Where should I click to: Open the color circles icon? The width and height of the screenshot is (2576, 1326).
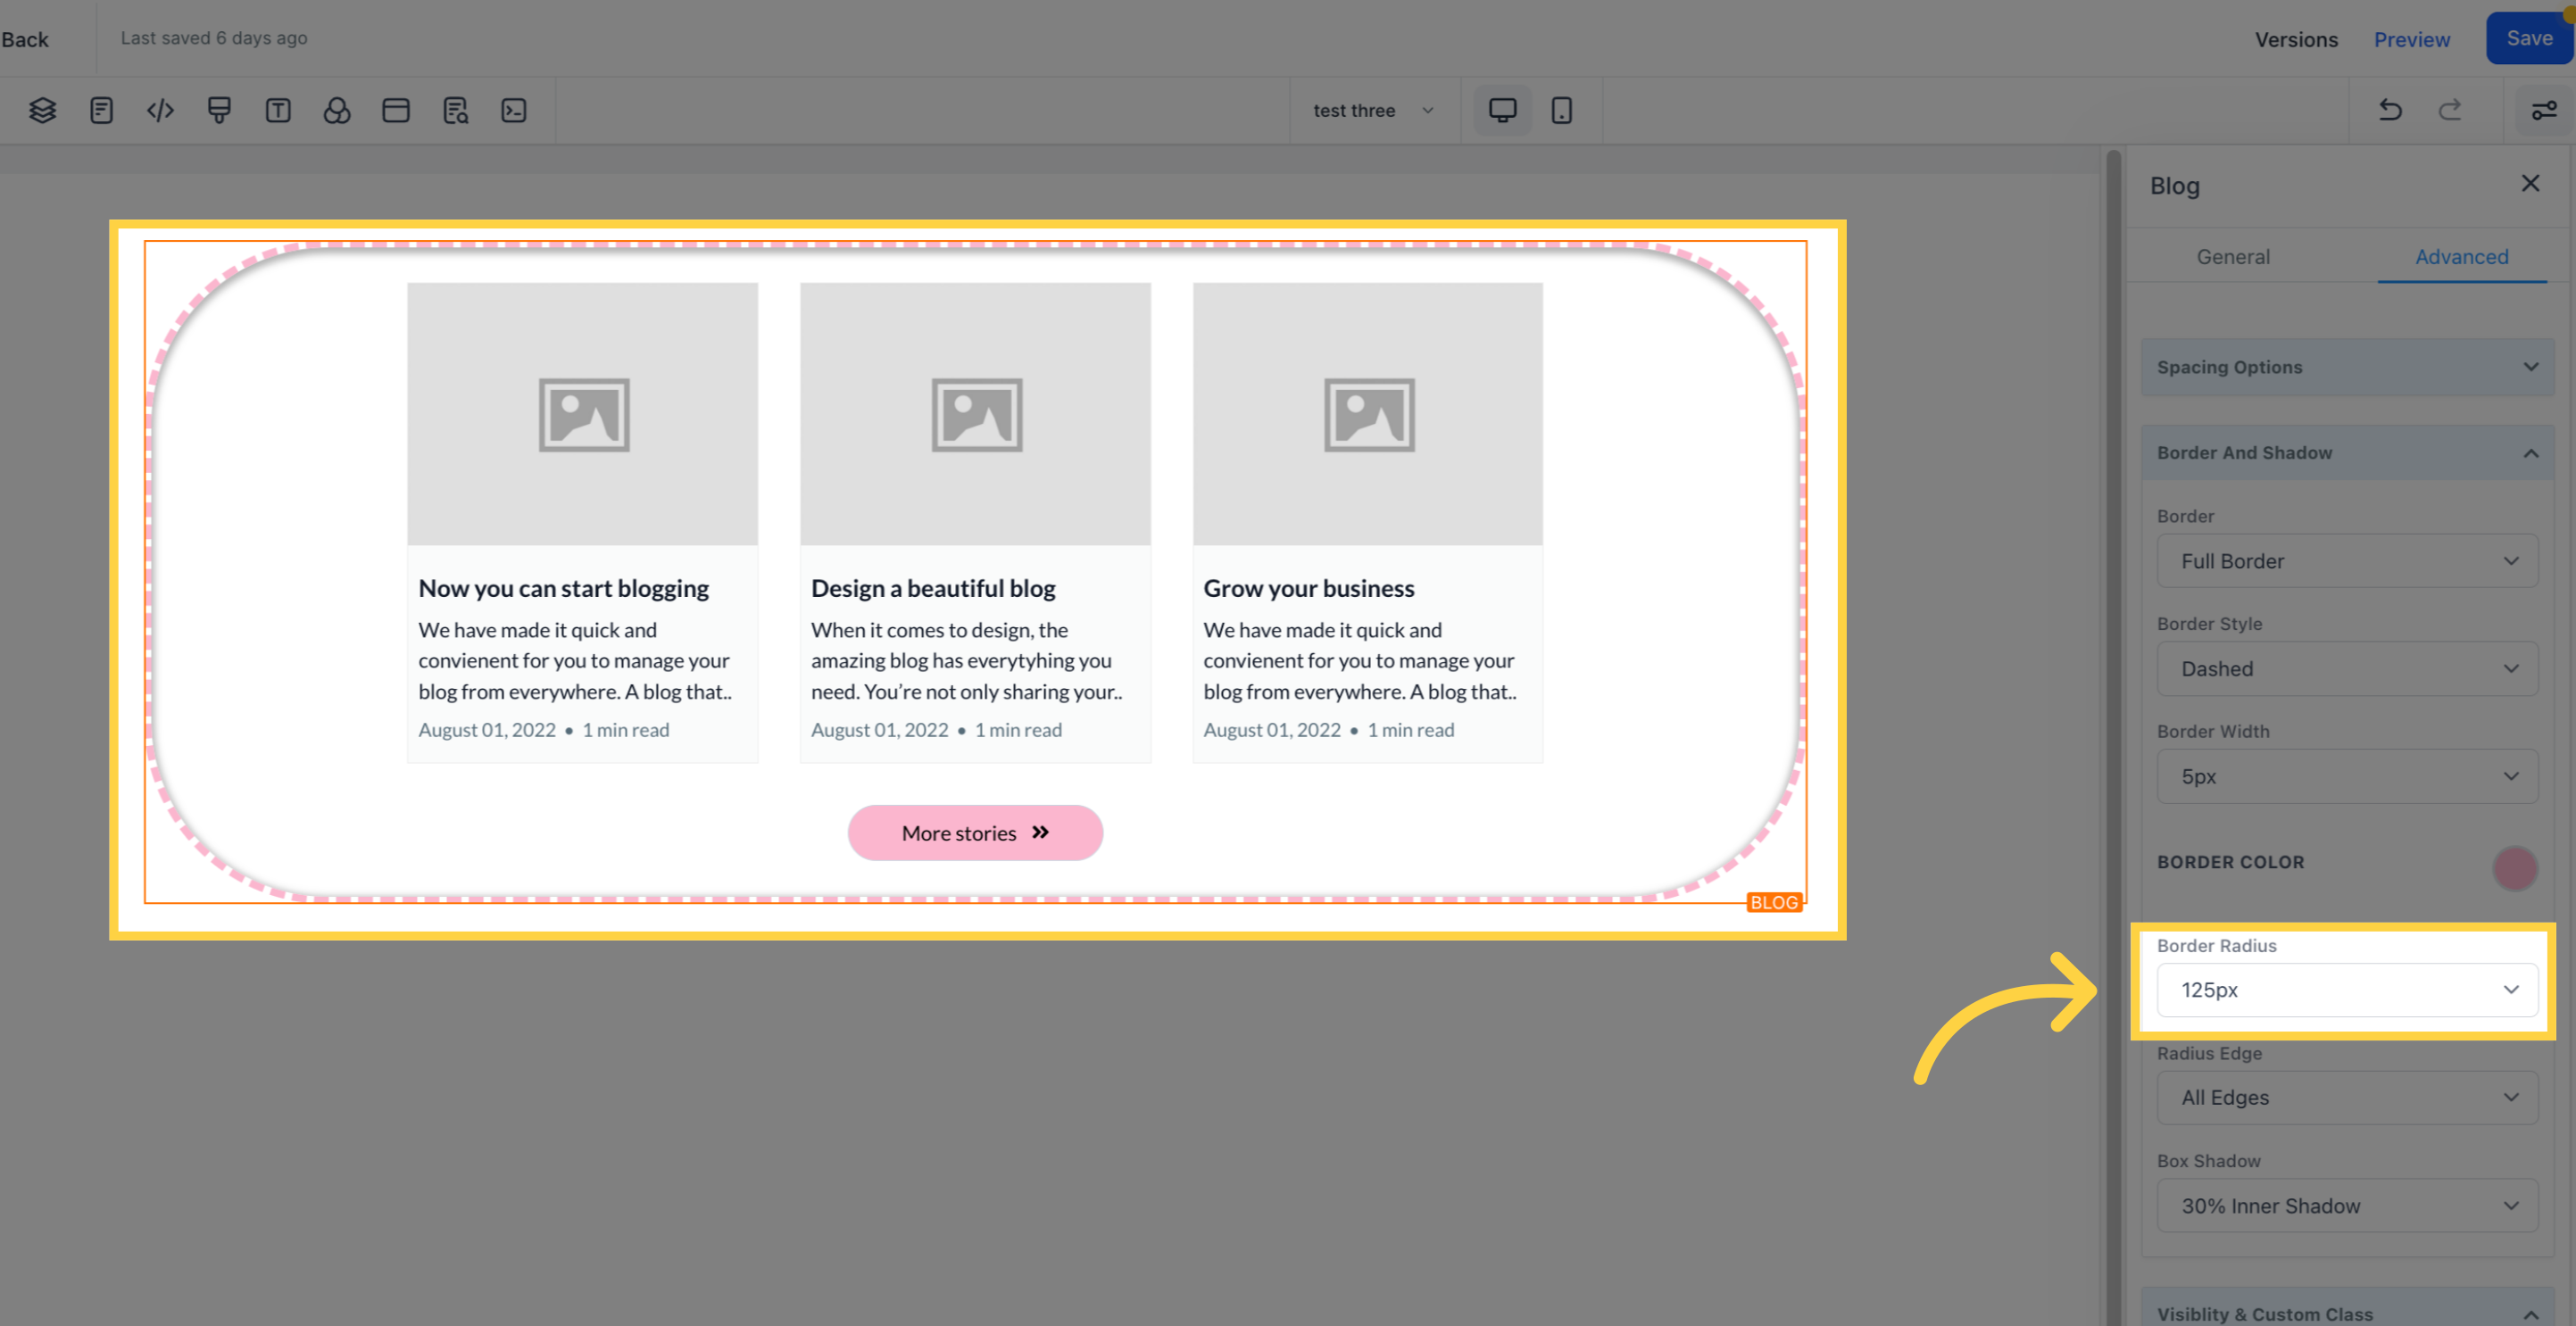337,110
